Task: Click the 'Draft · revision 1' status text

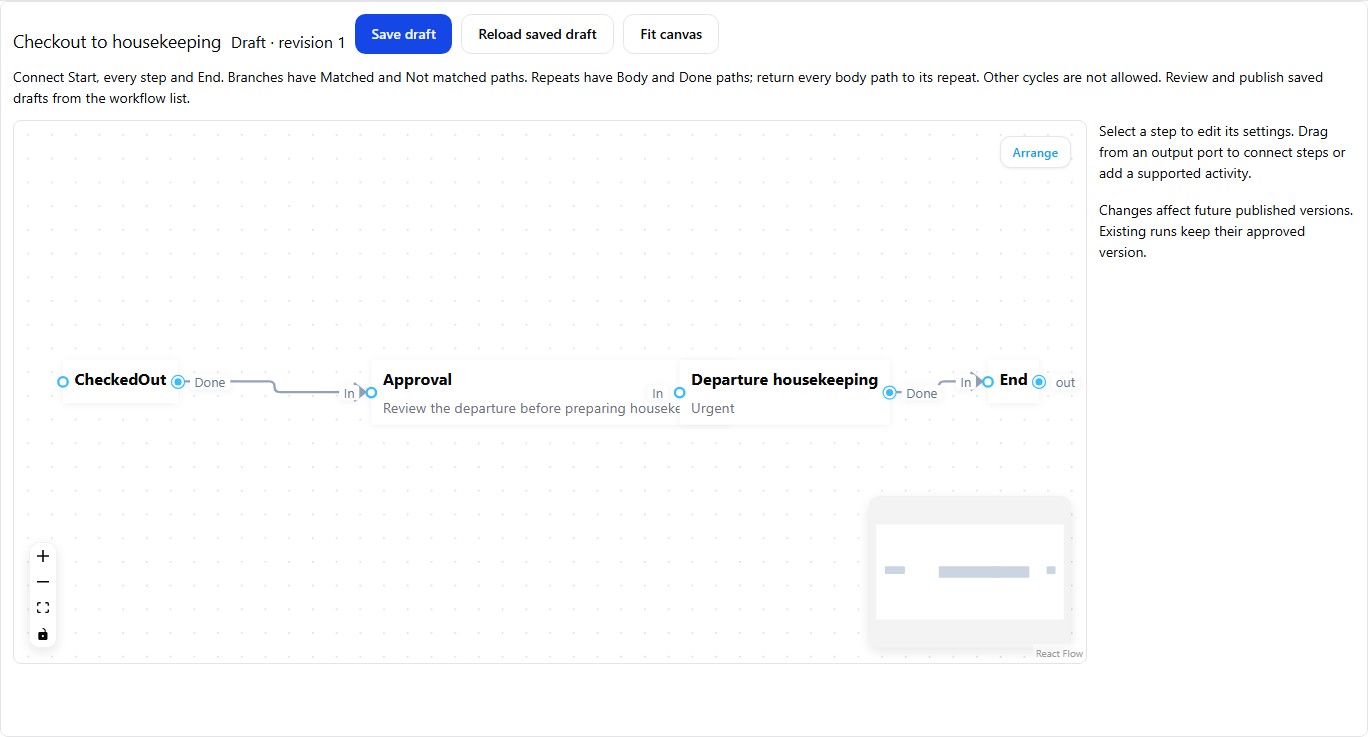Action: tap(288, 43)
